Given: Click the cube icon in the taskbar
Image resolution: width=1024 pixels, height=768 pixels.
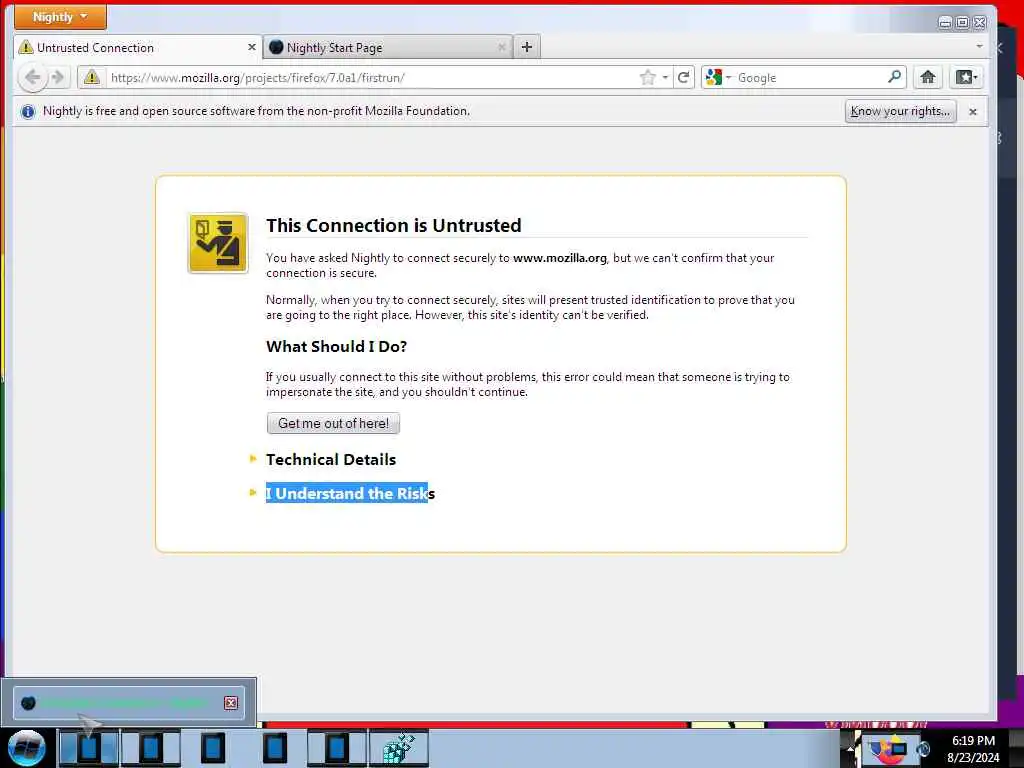Looking at the screenshot, I should coord(399,748).
